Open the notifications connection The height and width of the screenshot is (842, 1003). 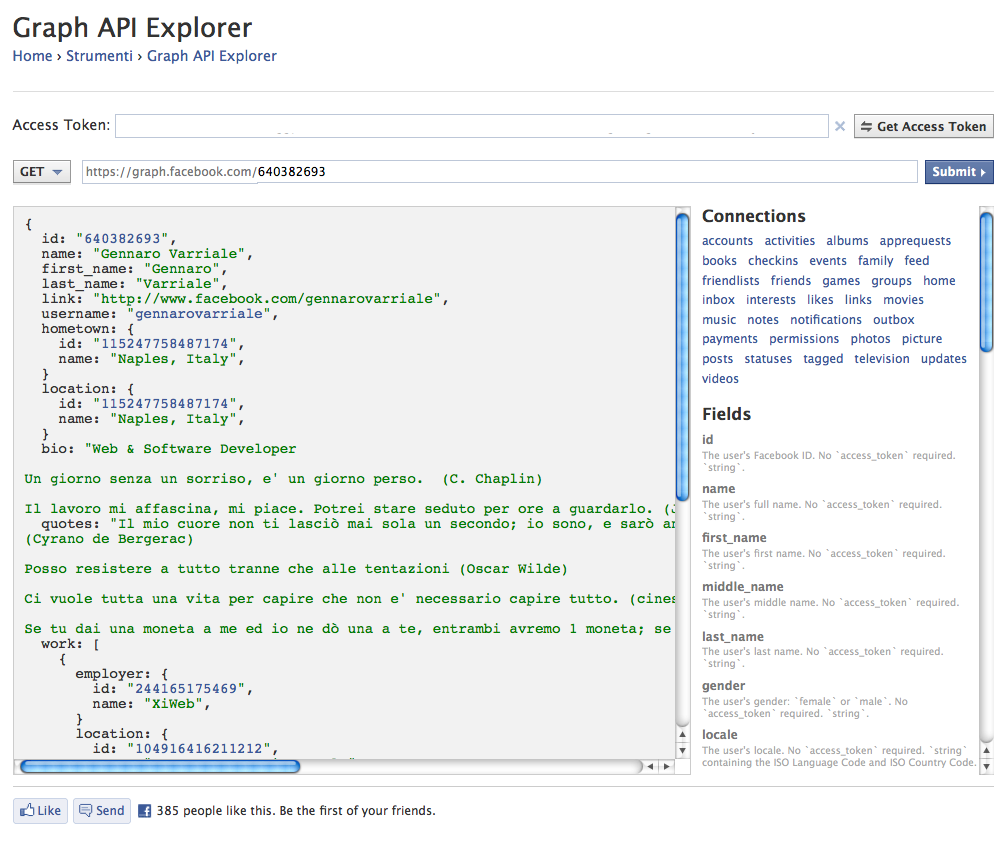tap(826, 320)
